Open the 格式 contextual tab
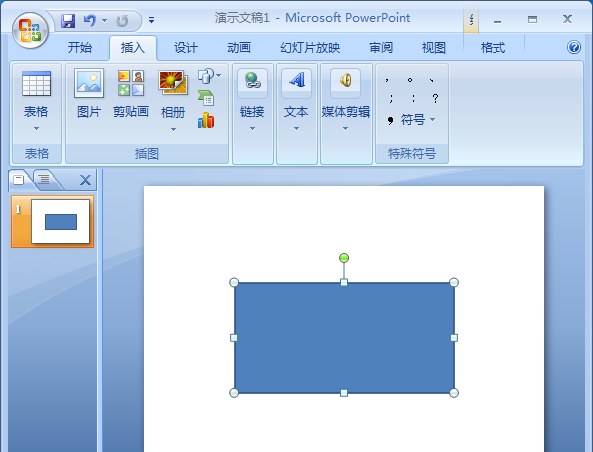Image resolution: width=593 pixels, height=452 pixels. tap(493, 48)
